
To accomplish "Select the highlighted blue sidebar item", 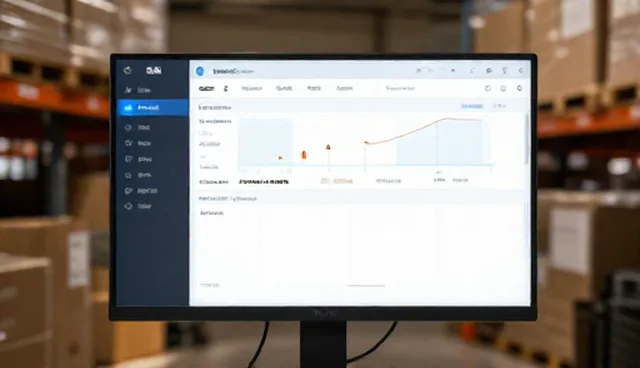I will coord(153,108).
